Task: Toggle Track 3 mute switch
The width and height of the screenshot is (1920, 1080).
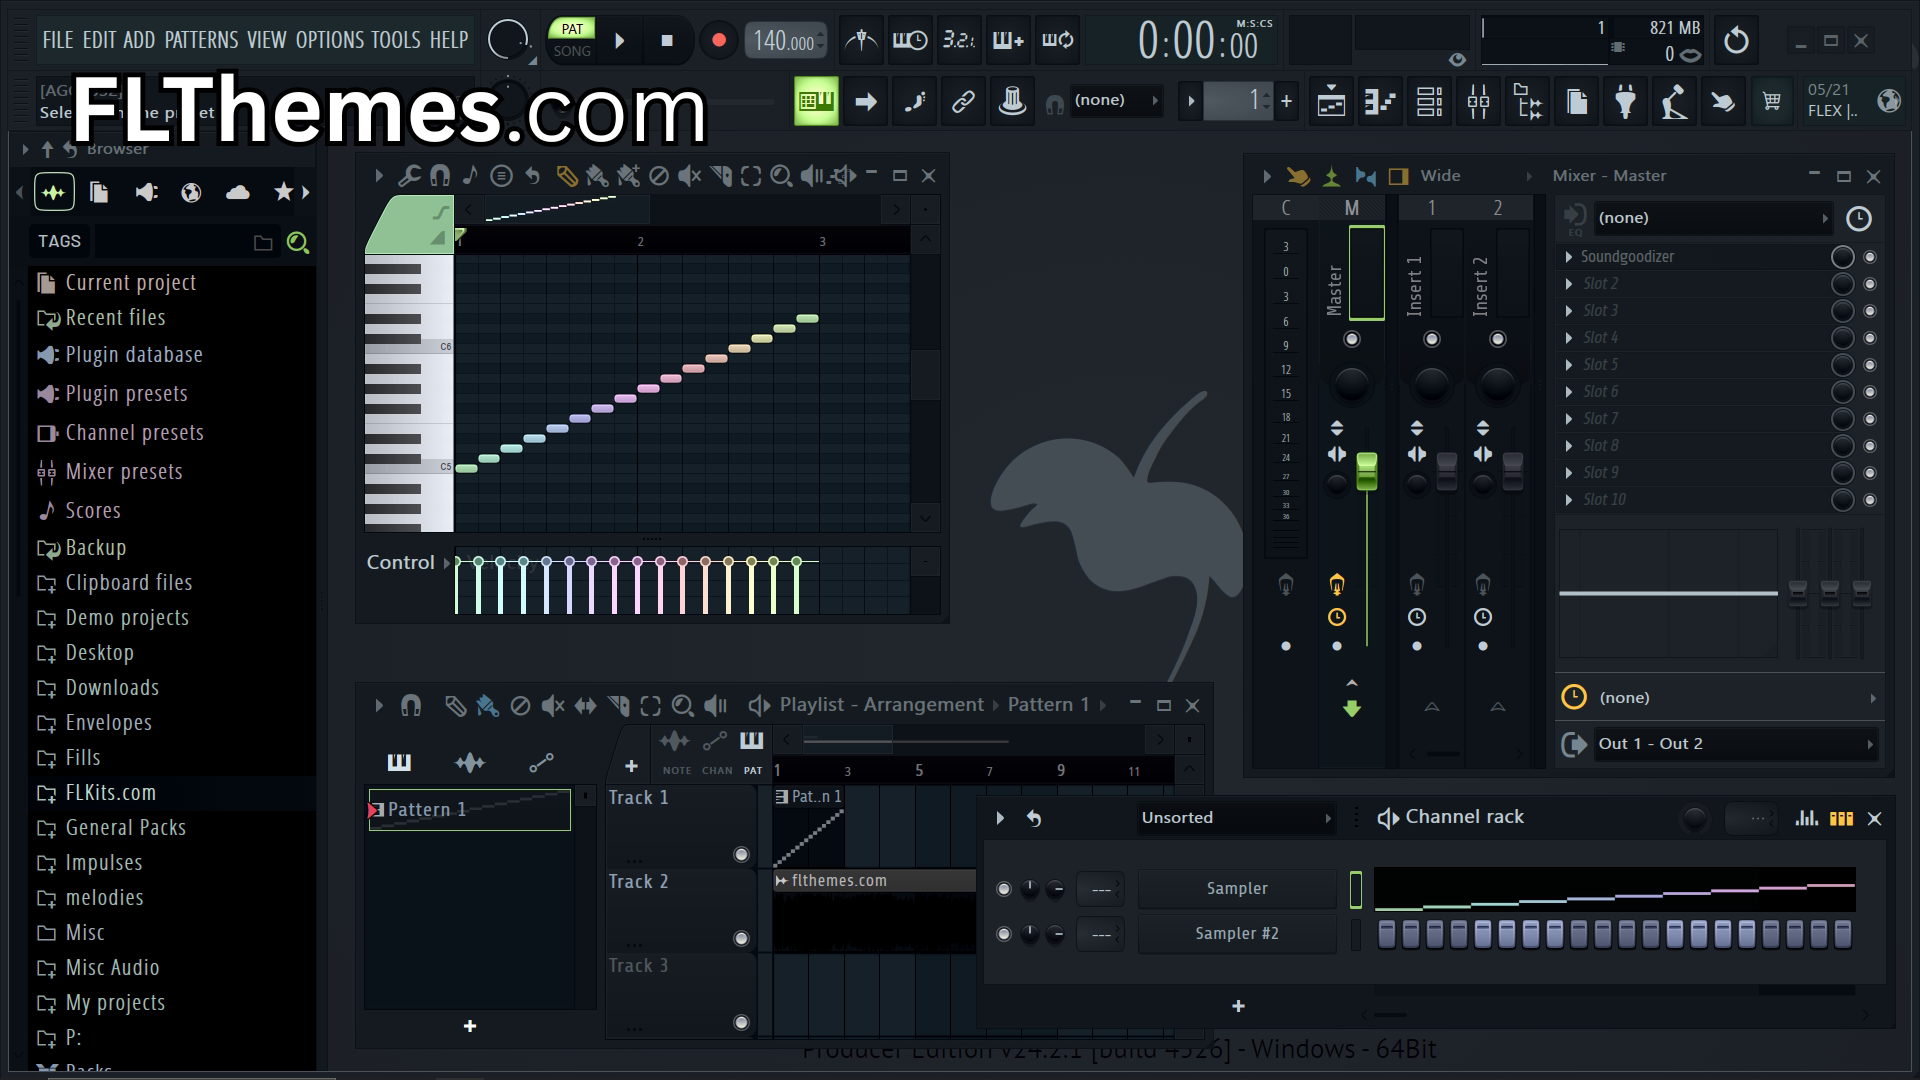Action: point(741,1022)
